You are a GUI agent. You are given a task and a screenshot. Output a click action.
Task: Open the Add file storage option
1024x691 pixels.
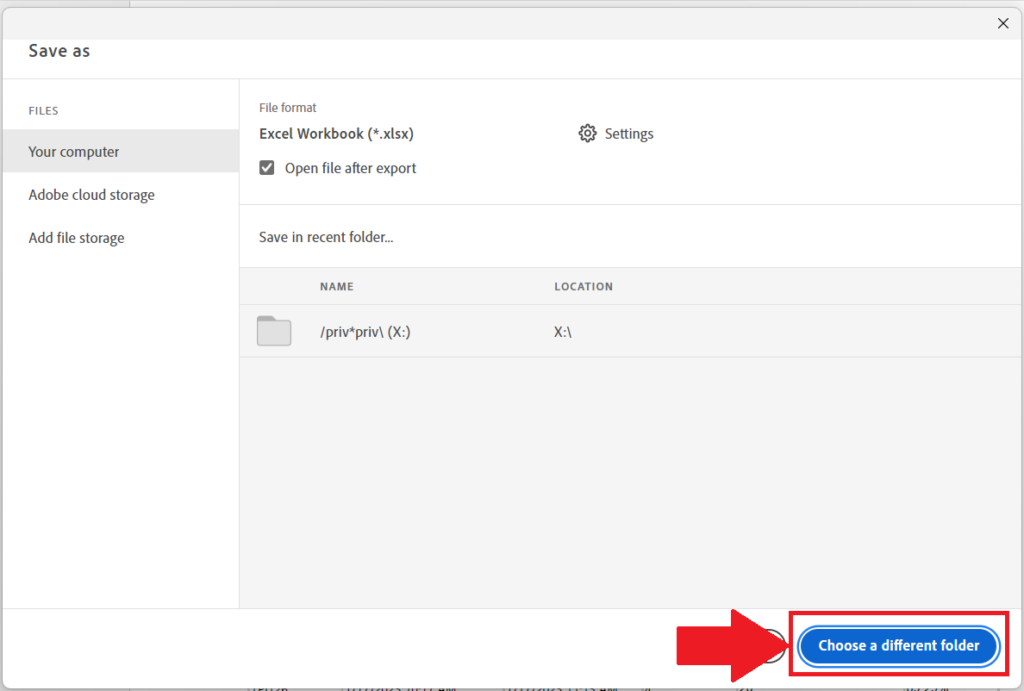pos(76,237)
